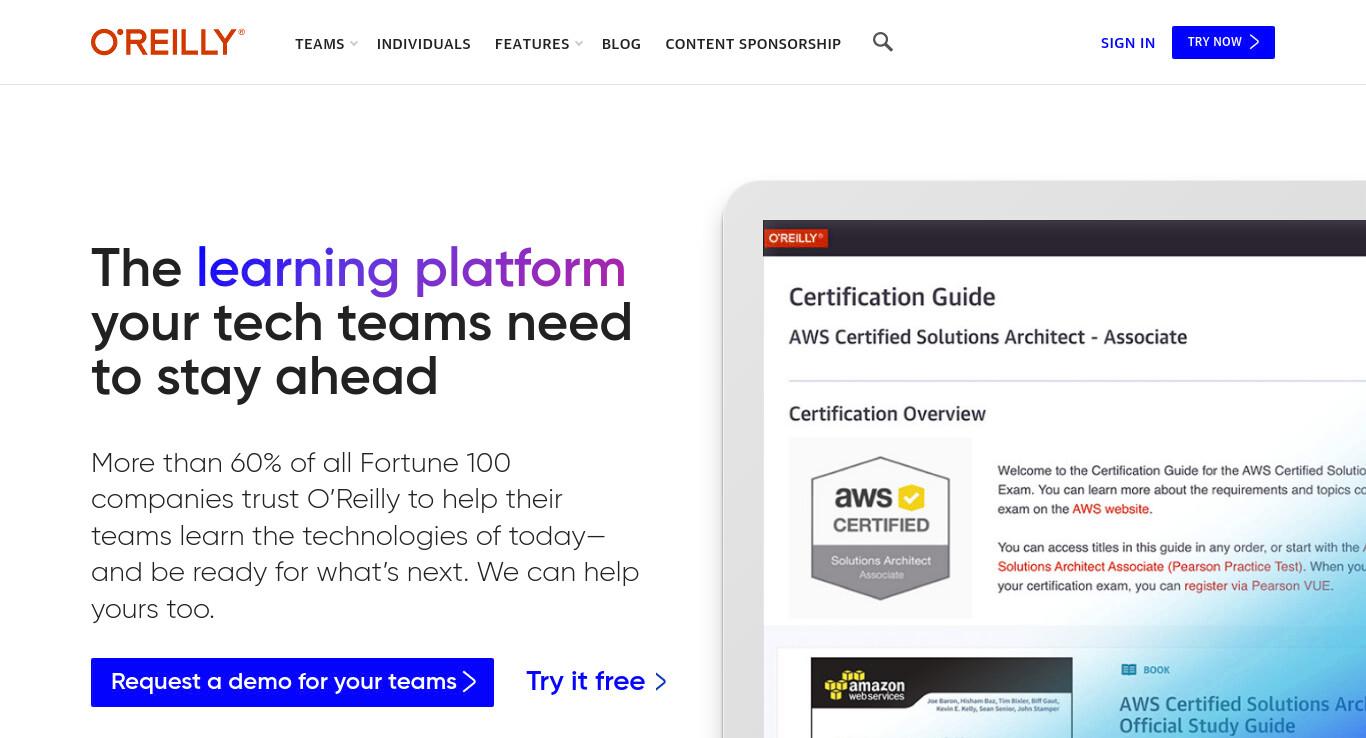This screenshot has height=738, width=1366.
Task: Click the O'Reilly logo in the header
Action: tap(168, 42)
